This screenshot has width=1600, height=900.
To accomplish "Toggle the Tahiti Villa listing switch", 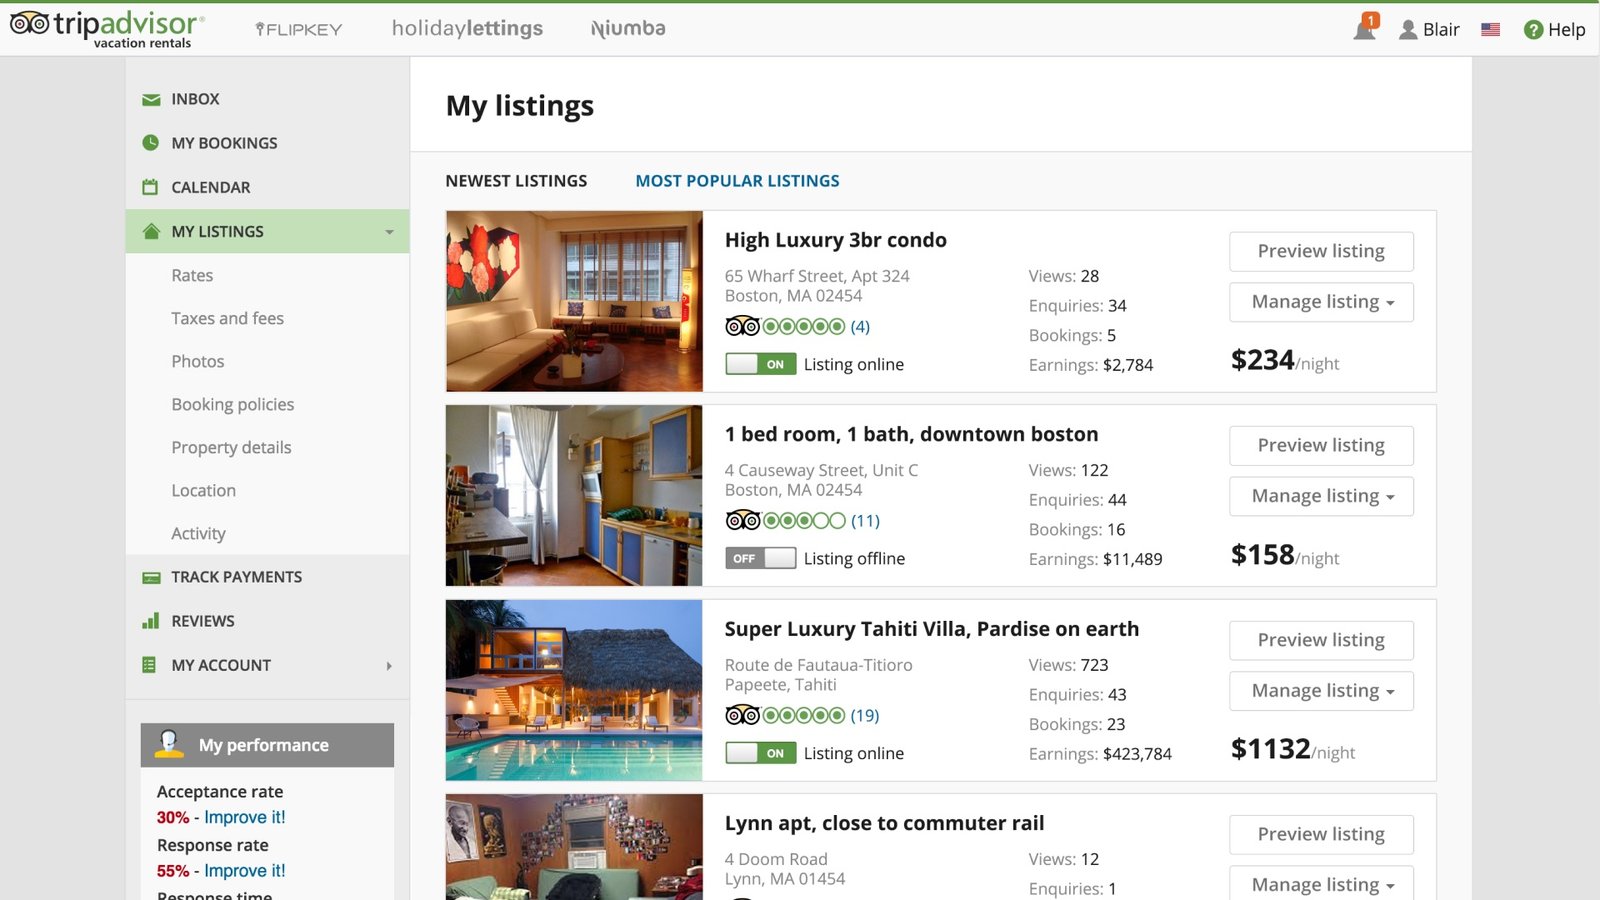I will pos(761,753).
